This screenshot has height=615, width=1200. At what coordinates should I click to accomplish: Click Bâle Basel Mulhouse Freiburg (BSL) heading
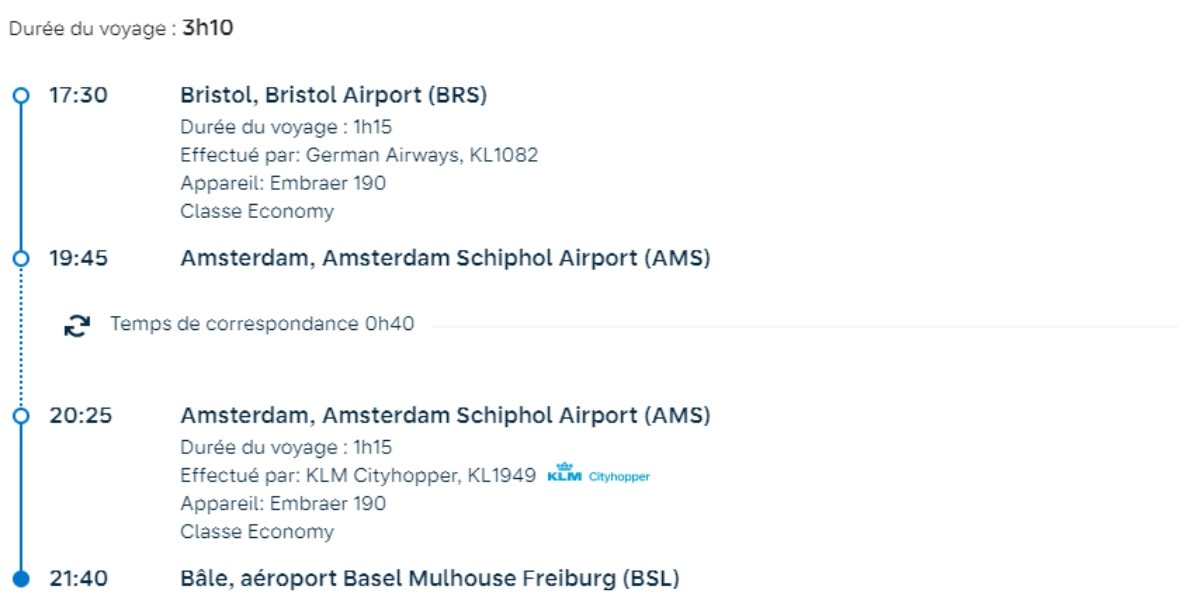[430, 578]
